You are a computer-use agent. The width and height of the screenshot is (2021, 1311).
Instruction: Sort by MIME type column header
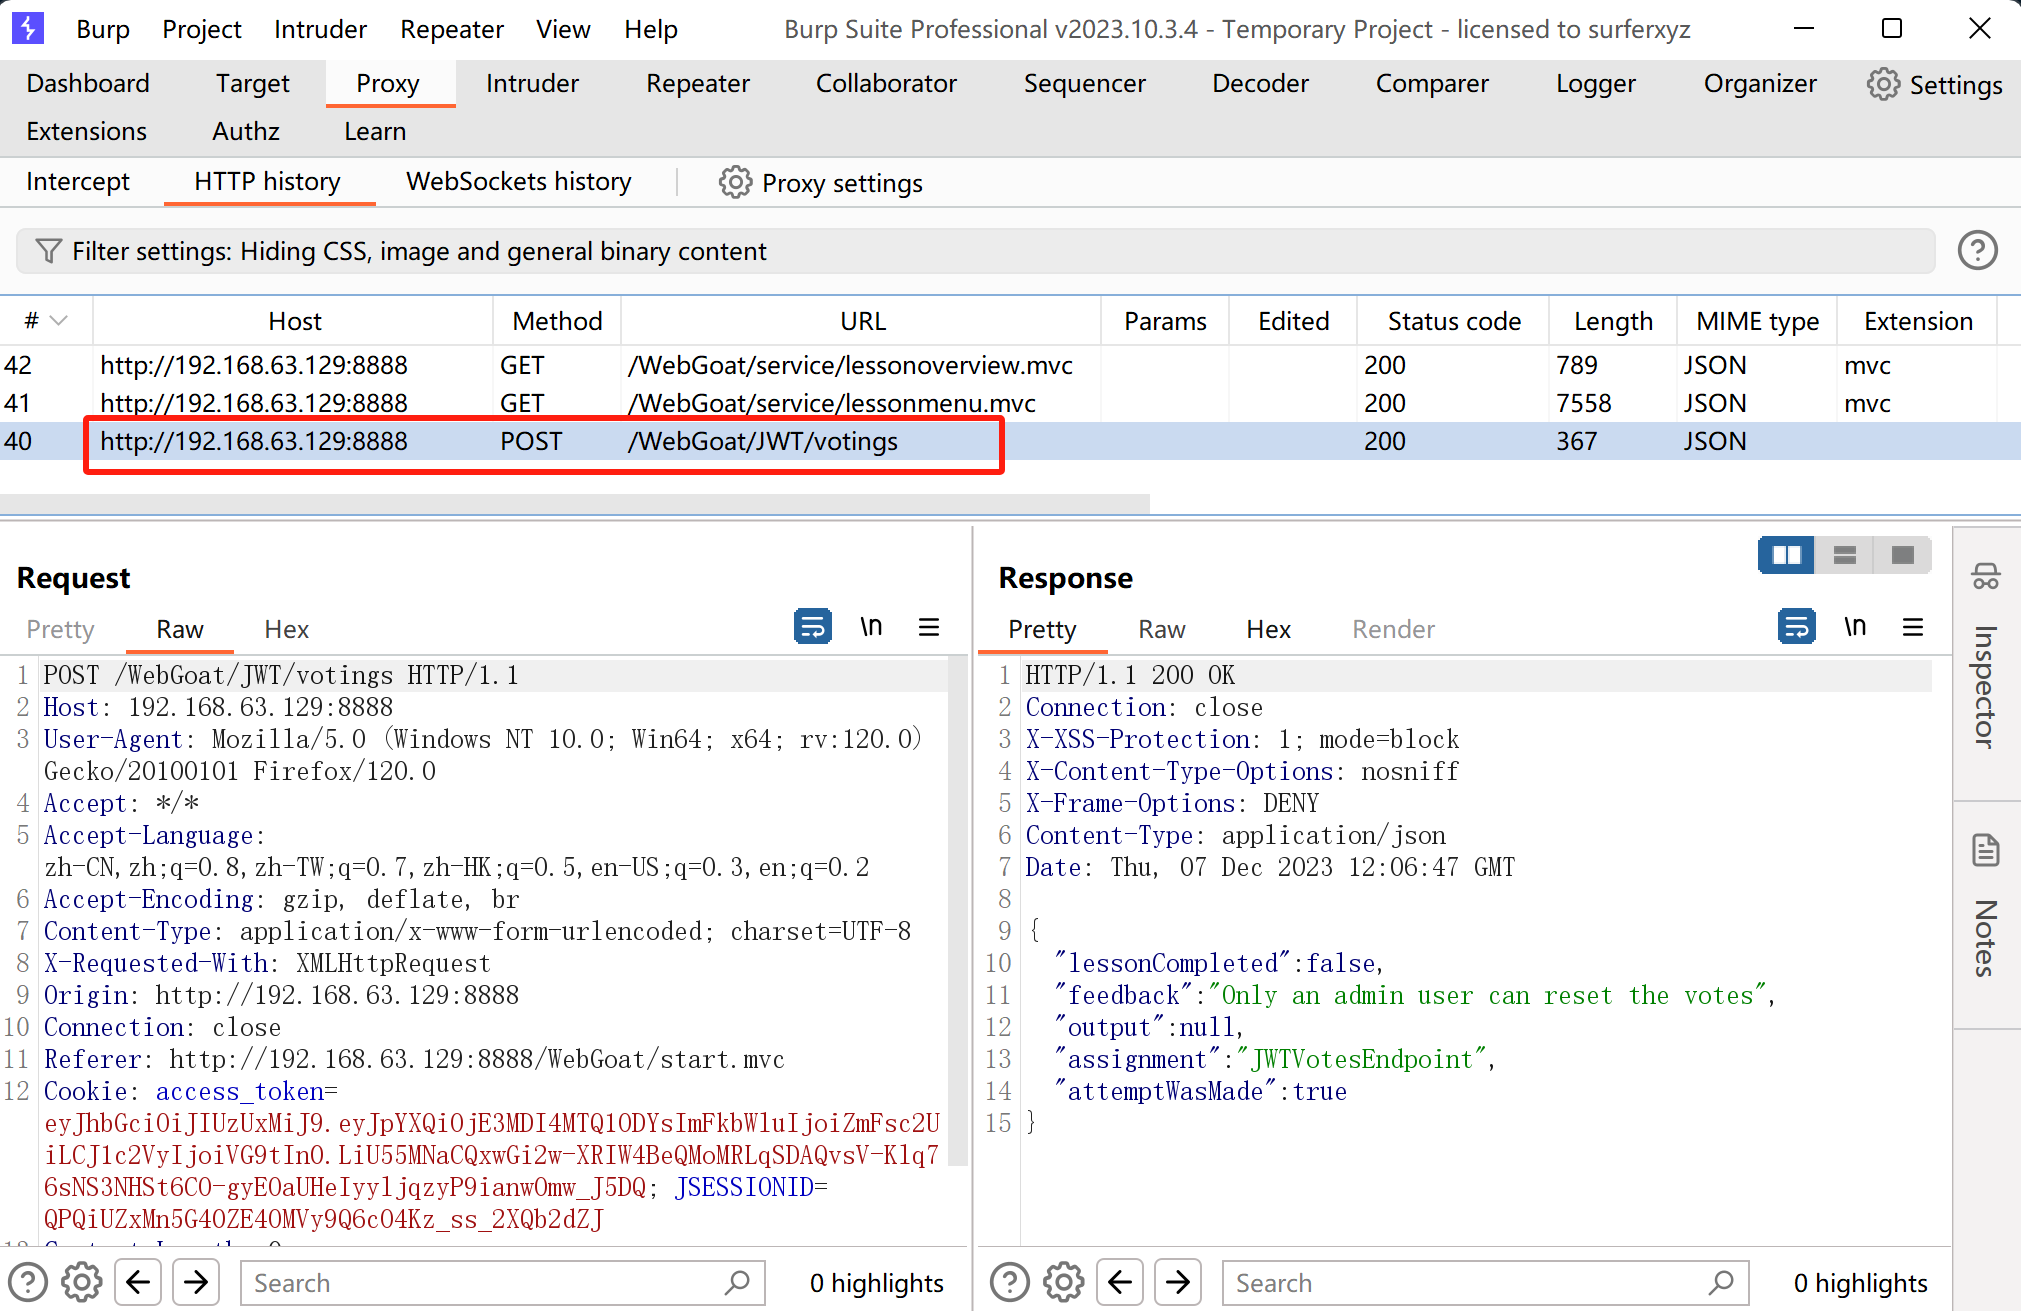coord(1757,321)
